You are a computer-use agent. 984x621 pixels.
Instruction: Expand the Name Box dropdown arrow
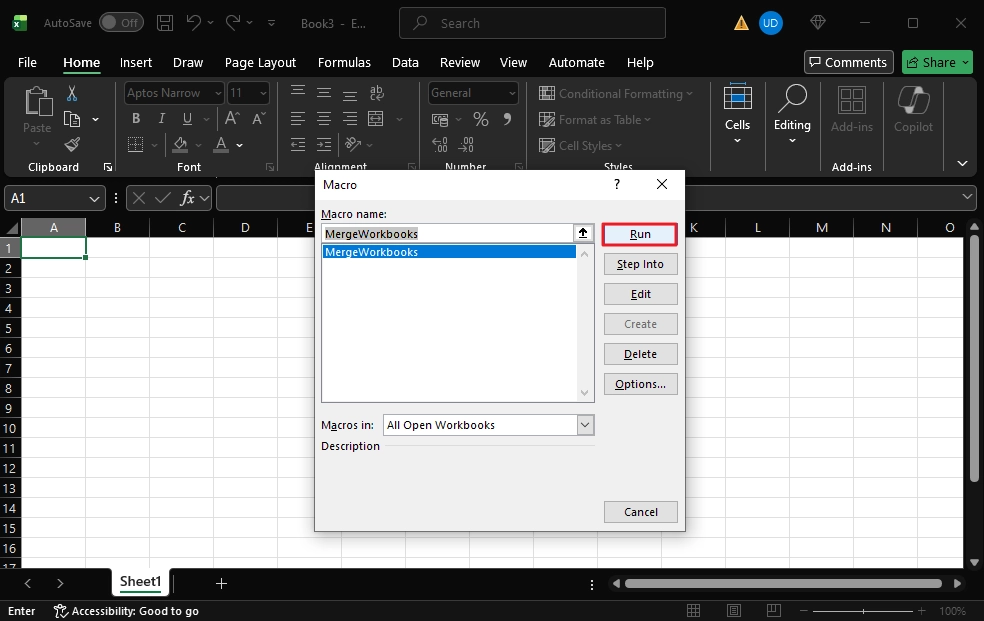click(95, 199)
